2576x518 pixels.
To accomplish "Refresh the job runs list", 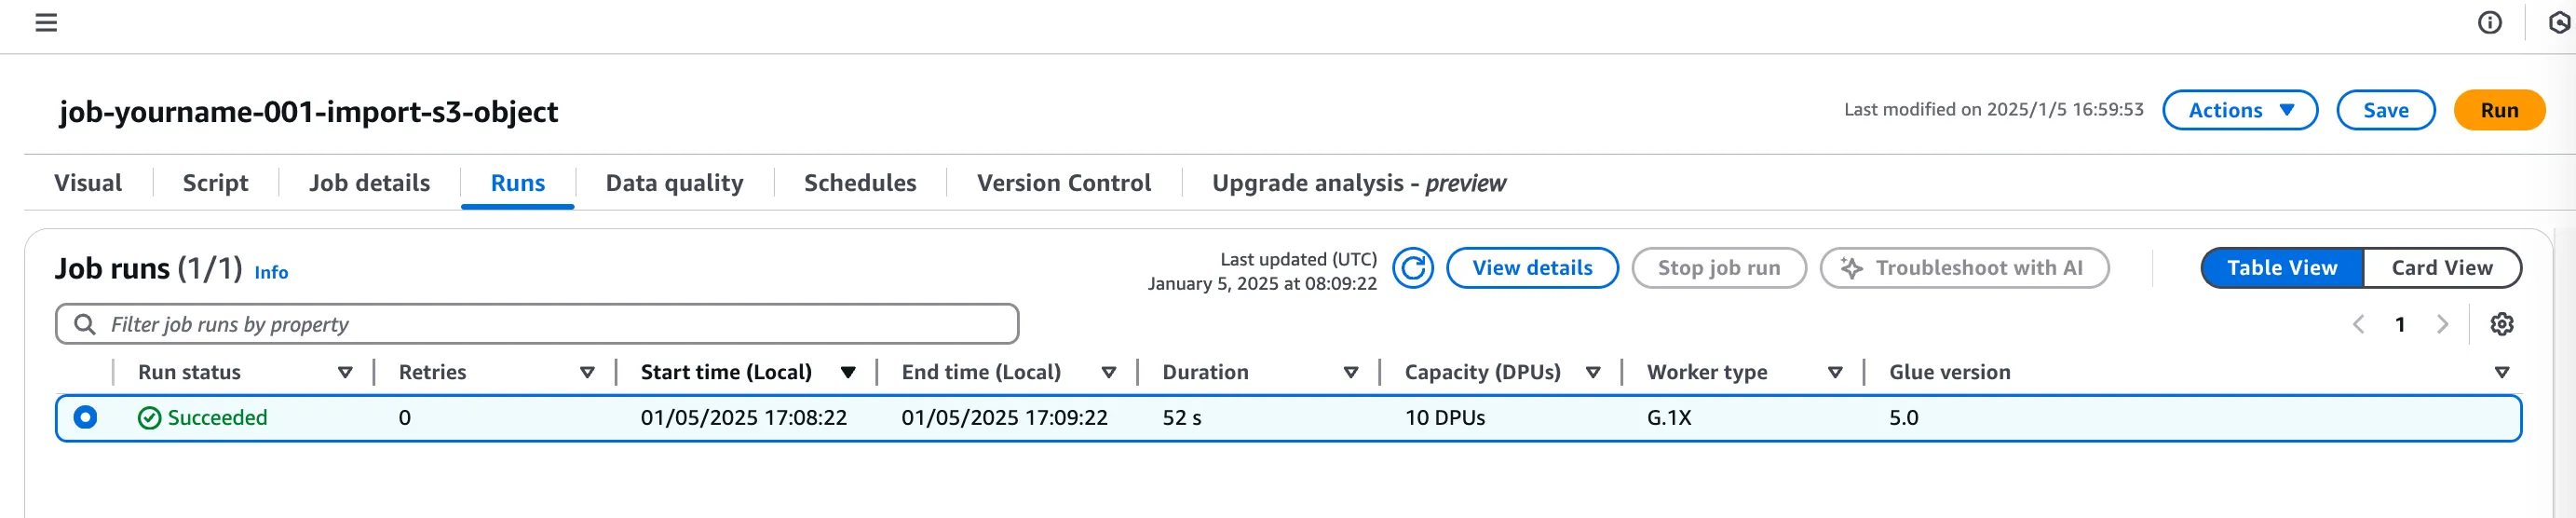I will (x=1412, y=268).
